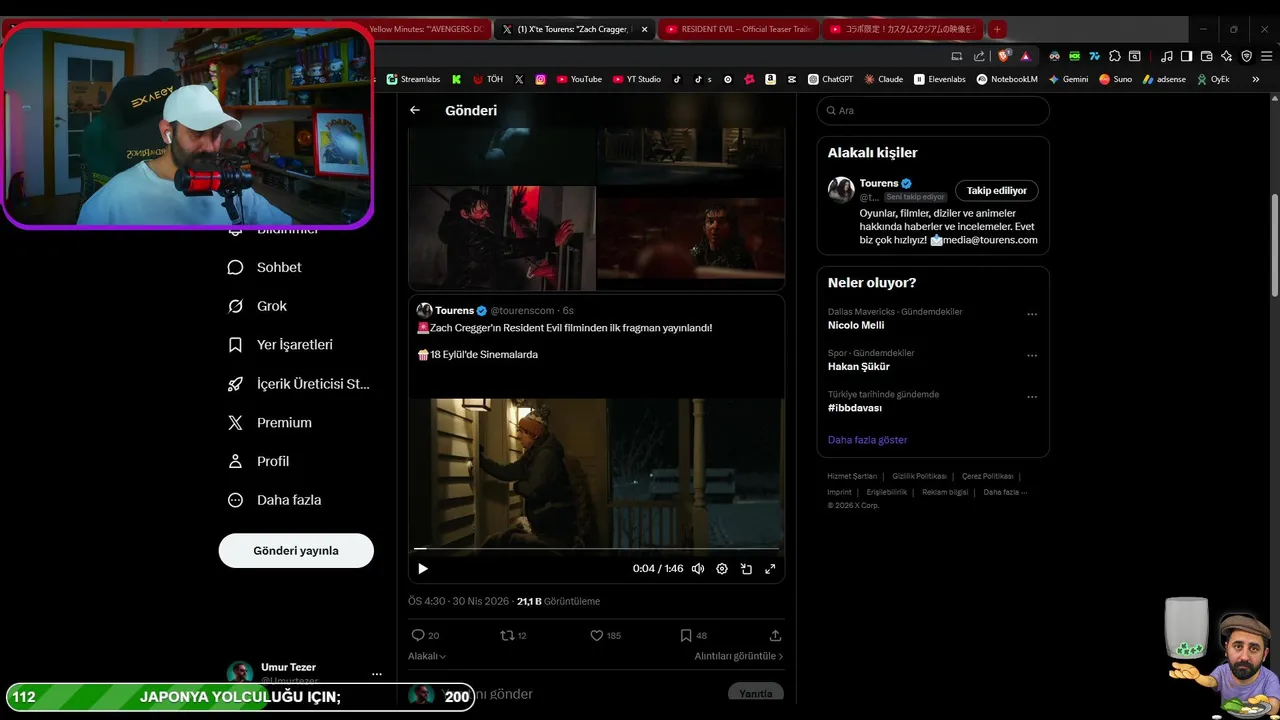Enter fullscreen for the video
Viewport: 1280px width, 720px height.
point(770,569)
